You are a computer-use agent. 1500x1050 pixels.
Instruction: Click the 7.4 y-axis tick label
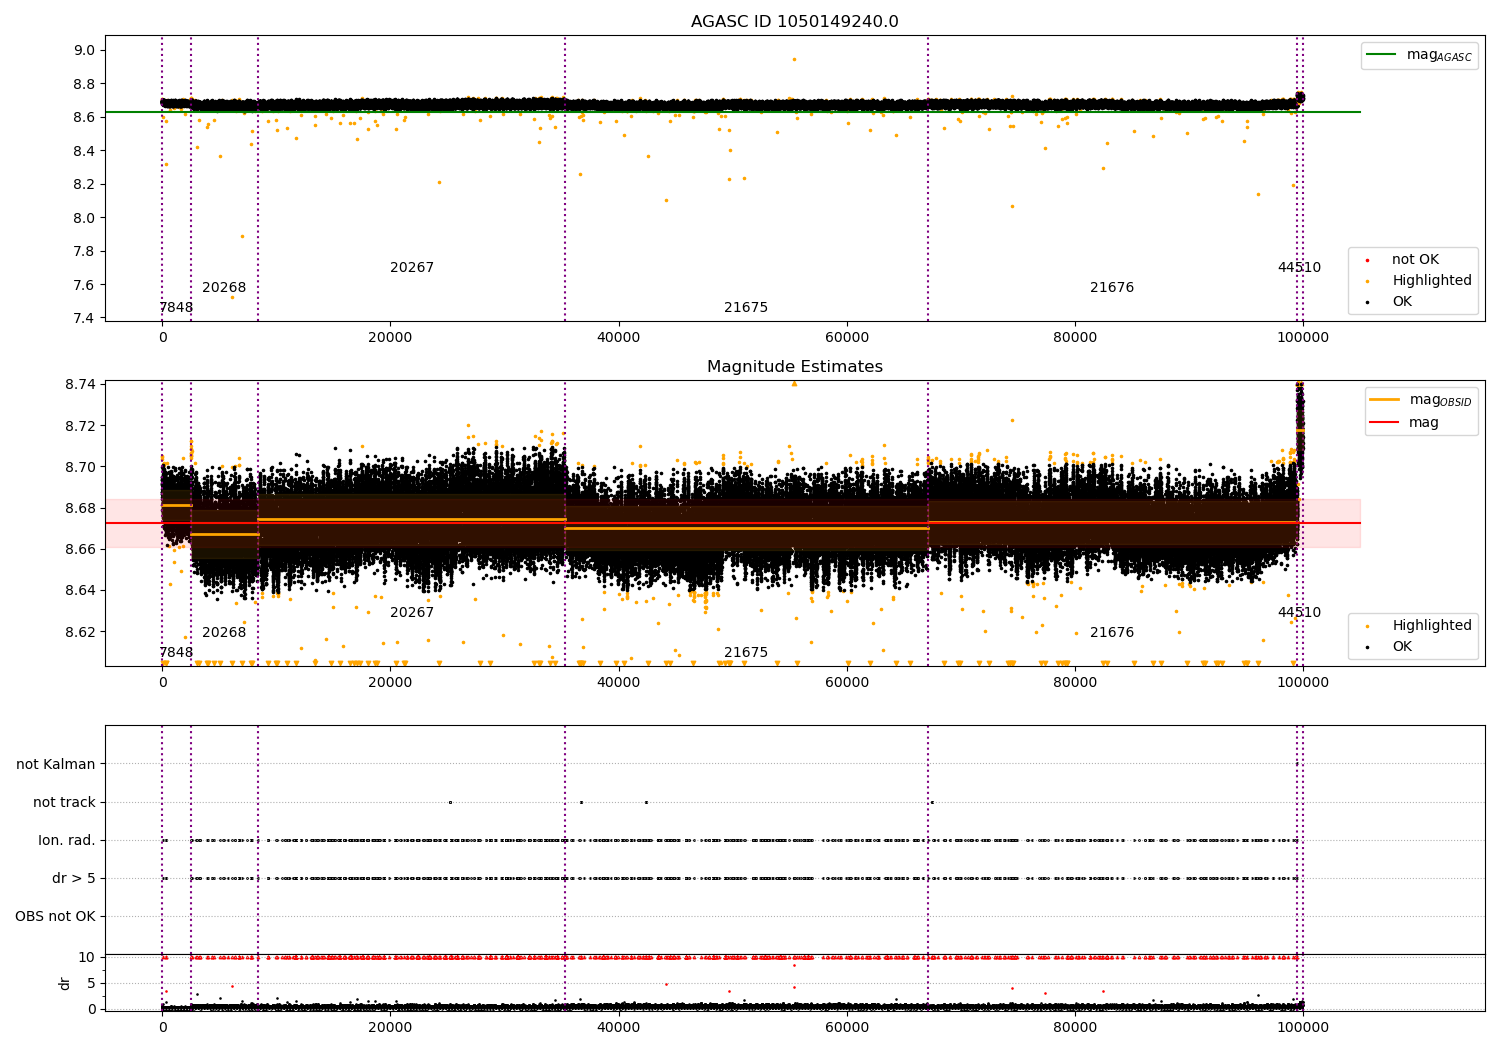[85, 319]
